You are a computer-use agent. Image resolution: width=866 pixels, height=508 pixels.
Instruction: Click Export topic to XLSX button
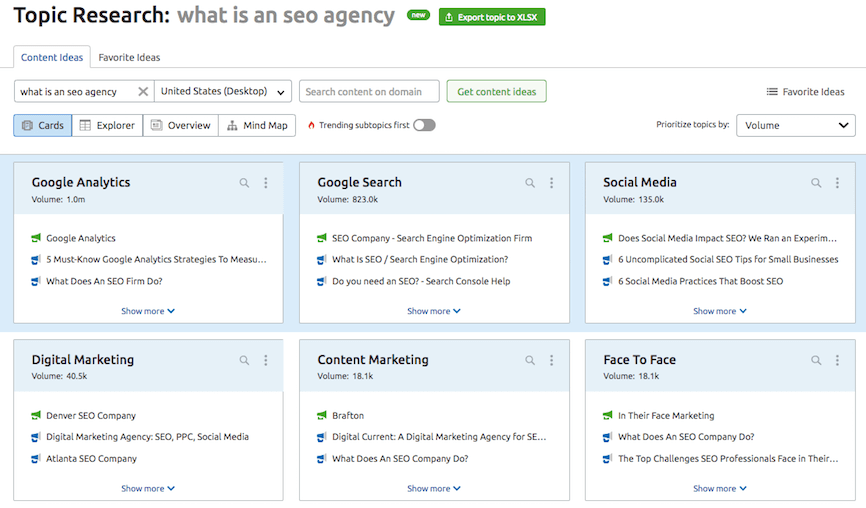[x=492, y=17]
